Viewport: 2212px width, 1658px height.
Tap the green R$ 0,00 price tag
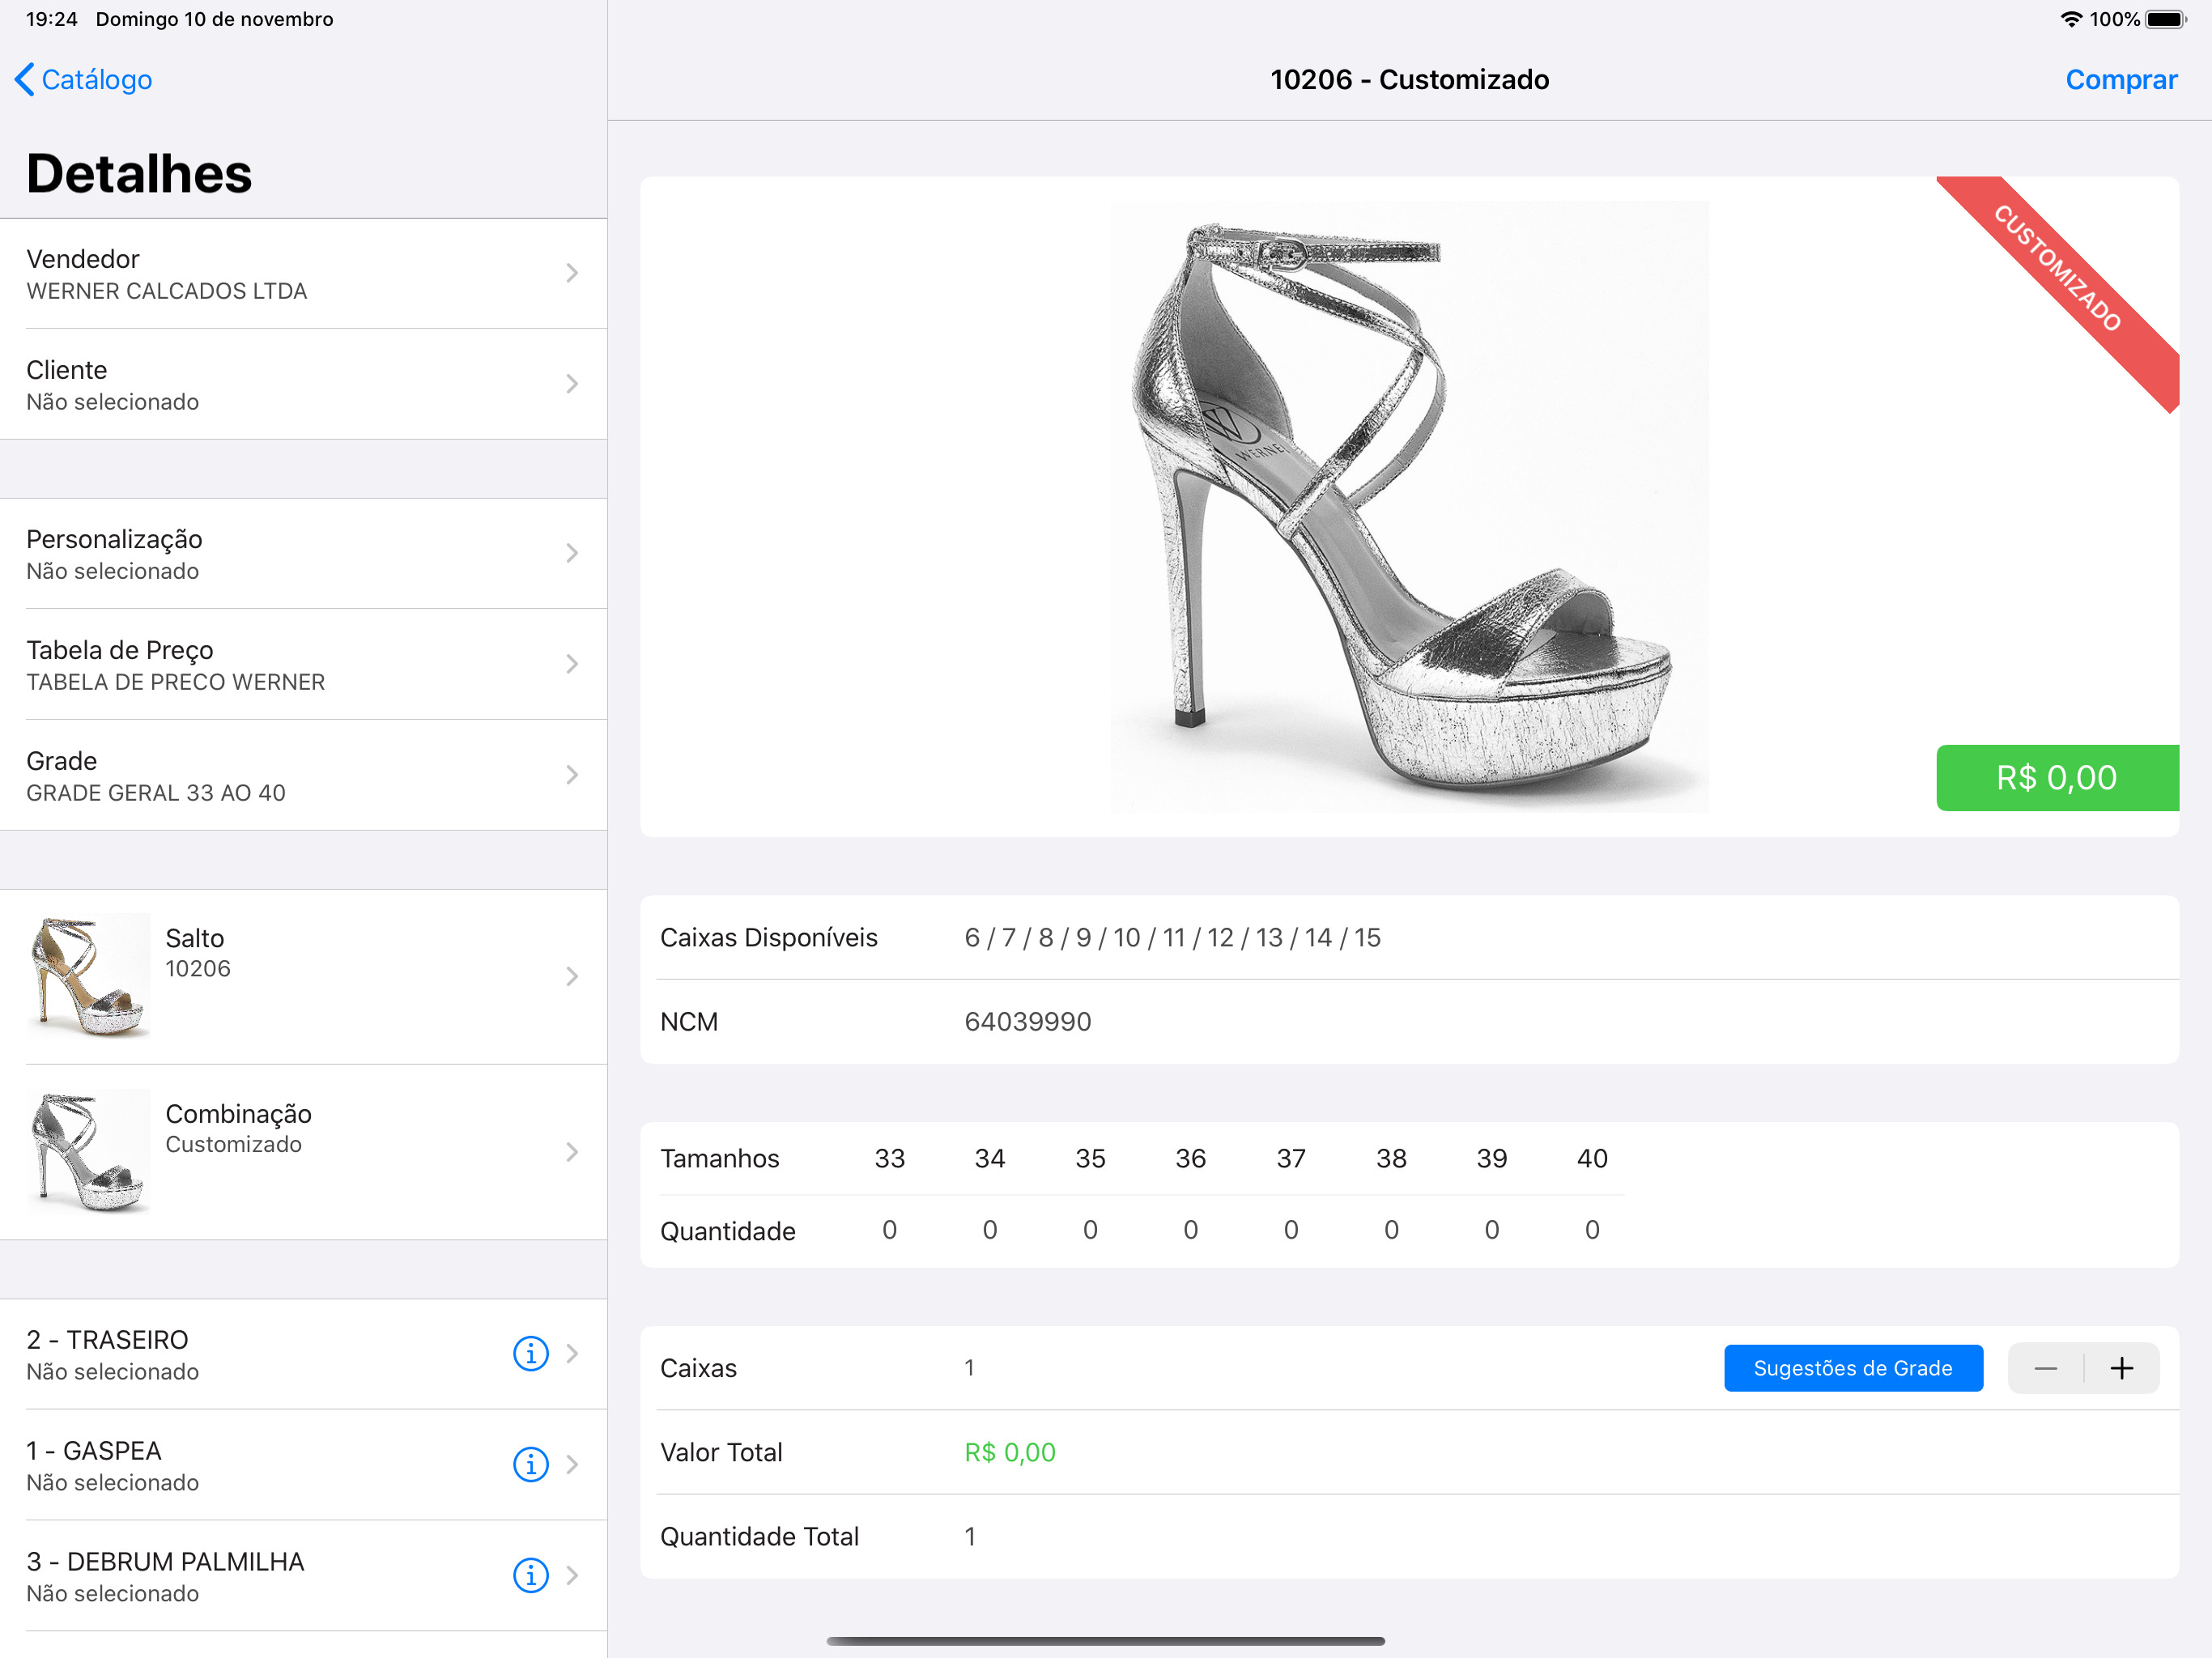2057,777
